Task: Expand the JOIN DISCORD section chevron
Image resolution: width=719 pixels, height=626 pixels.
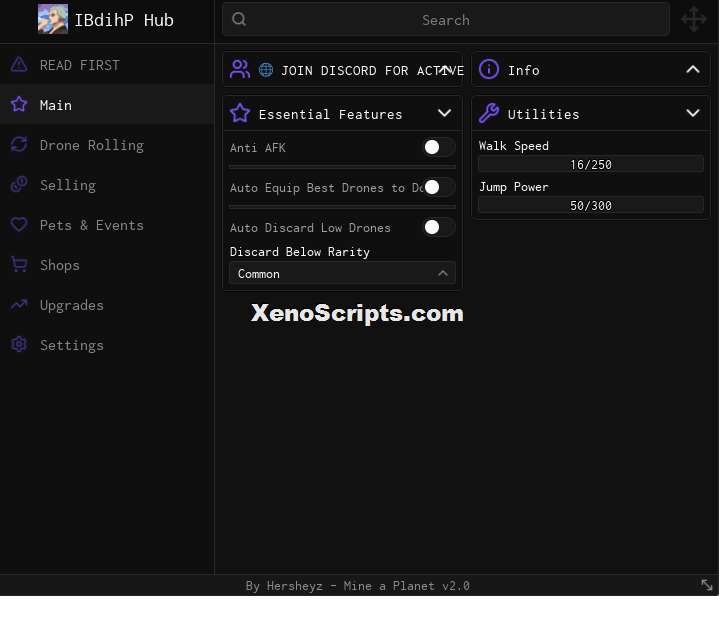Action: (444, 70)
